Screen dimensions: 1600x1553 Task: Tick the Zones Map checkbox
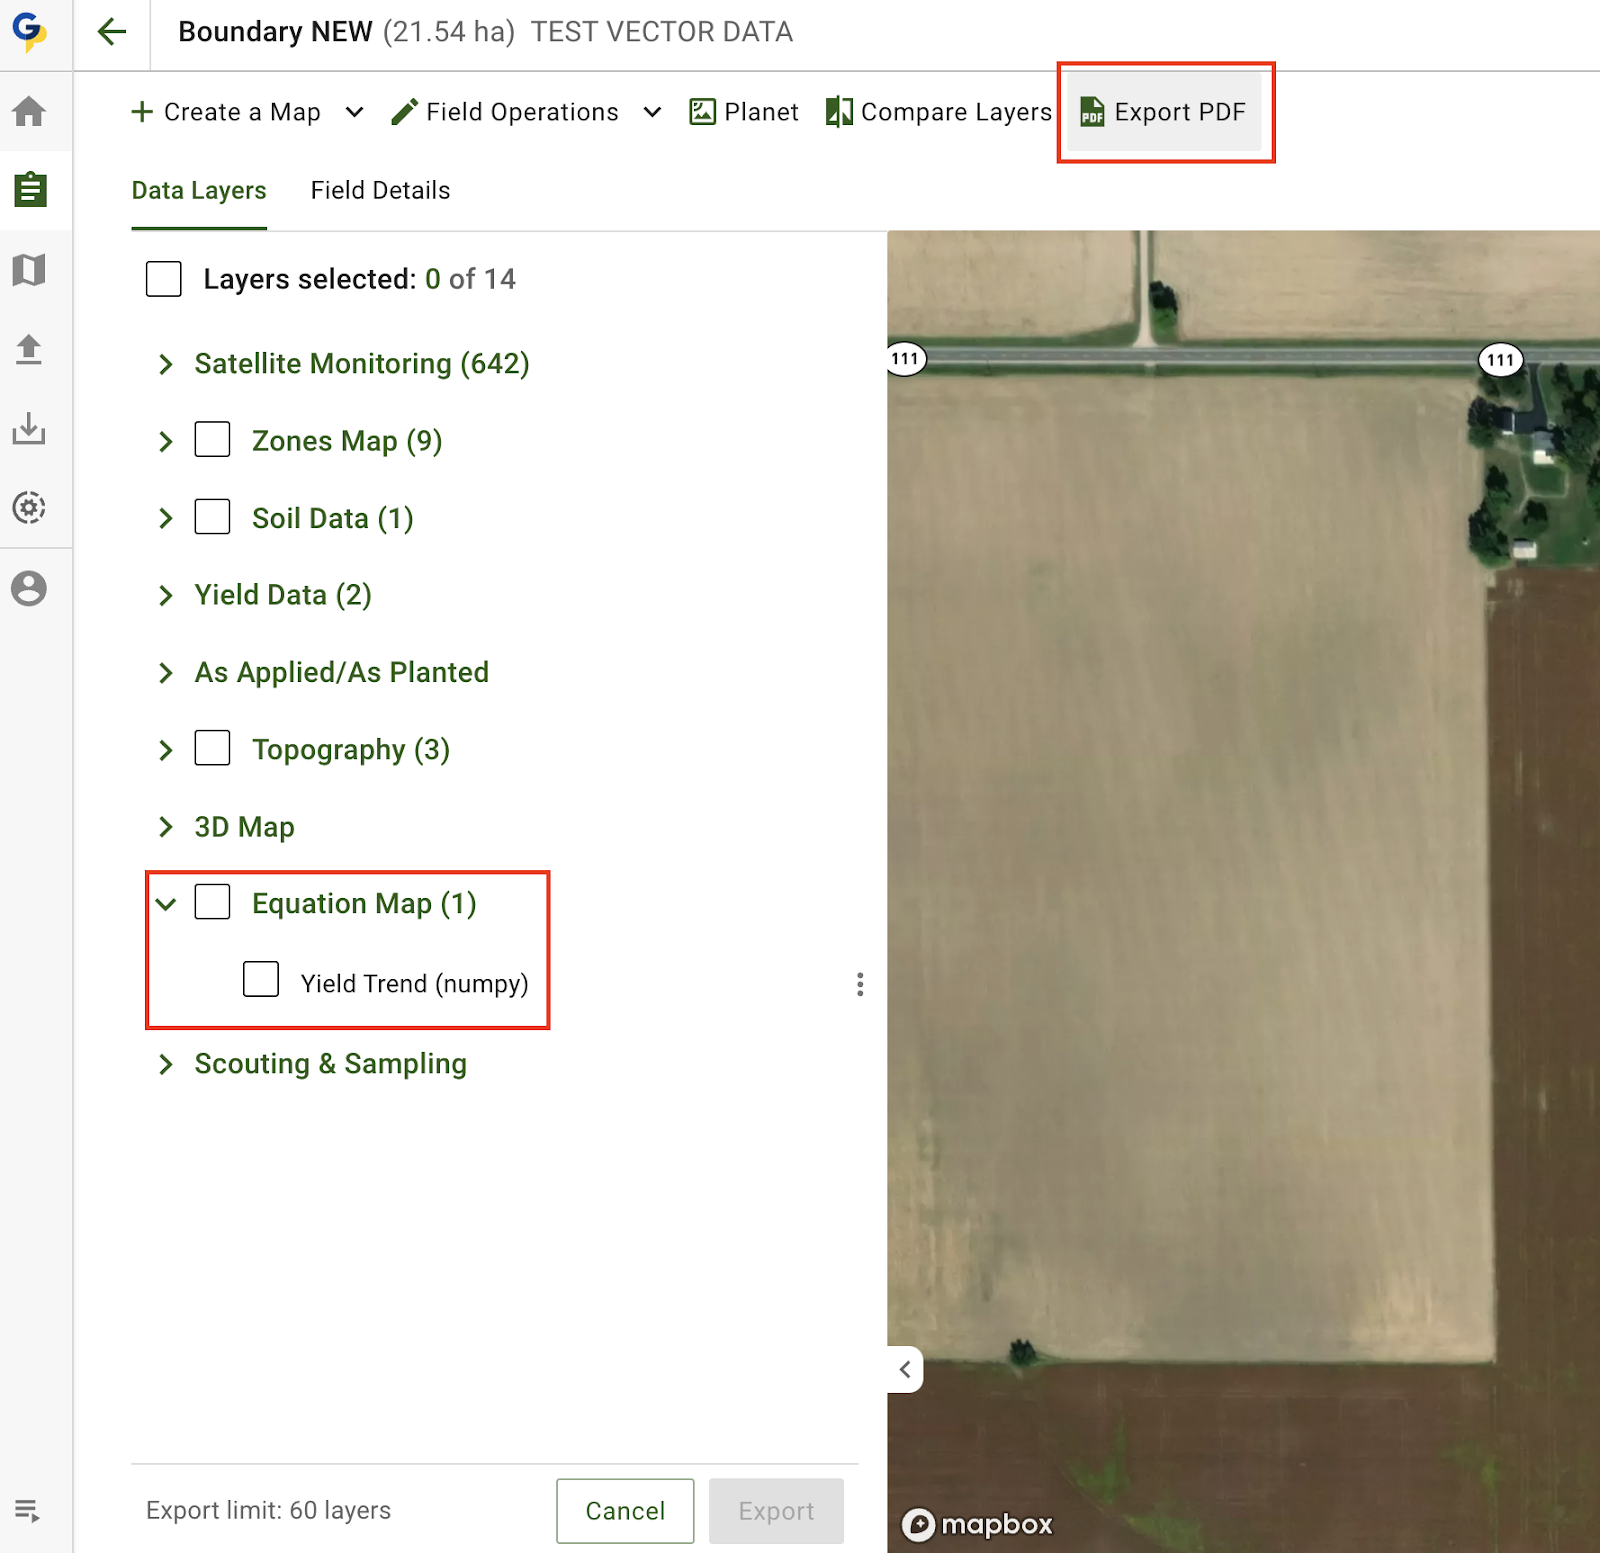(x=212, y=440)
